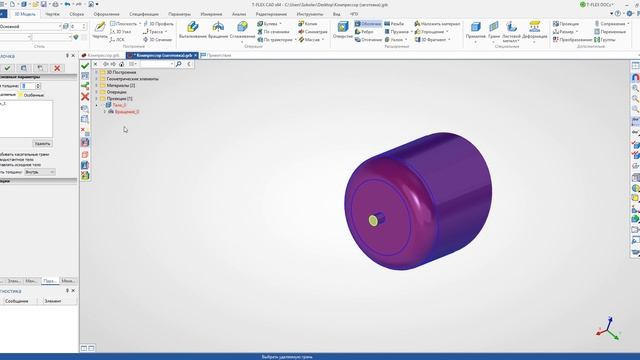Open the Примитив tool
Screen dimensions: 640x360
[476, 31]
